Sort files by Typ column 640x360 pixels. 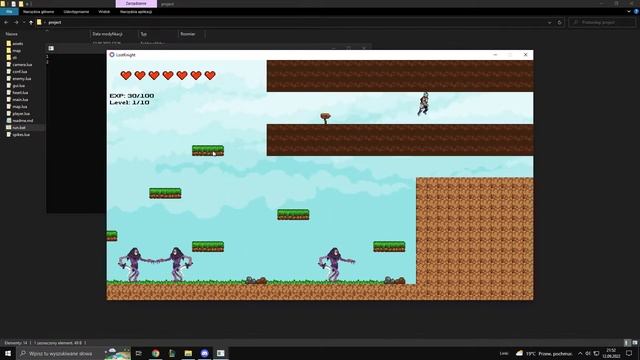coord(144,34)
